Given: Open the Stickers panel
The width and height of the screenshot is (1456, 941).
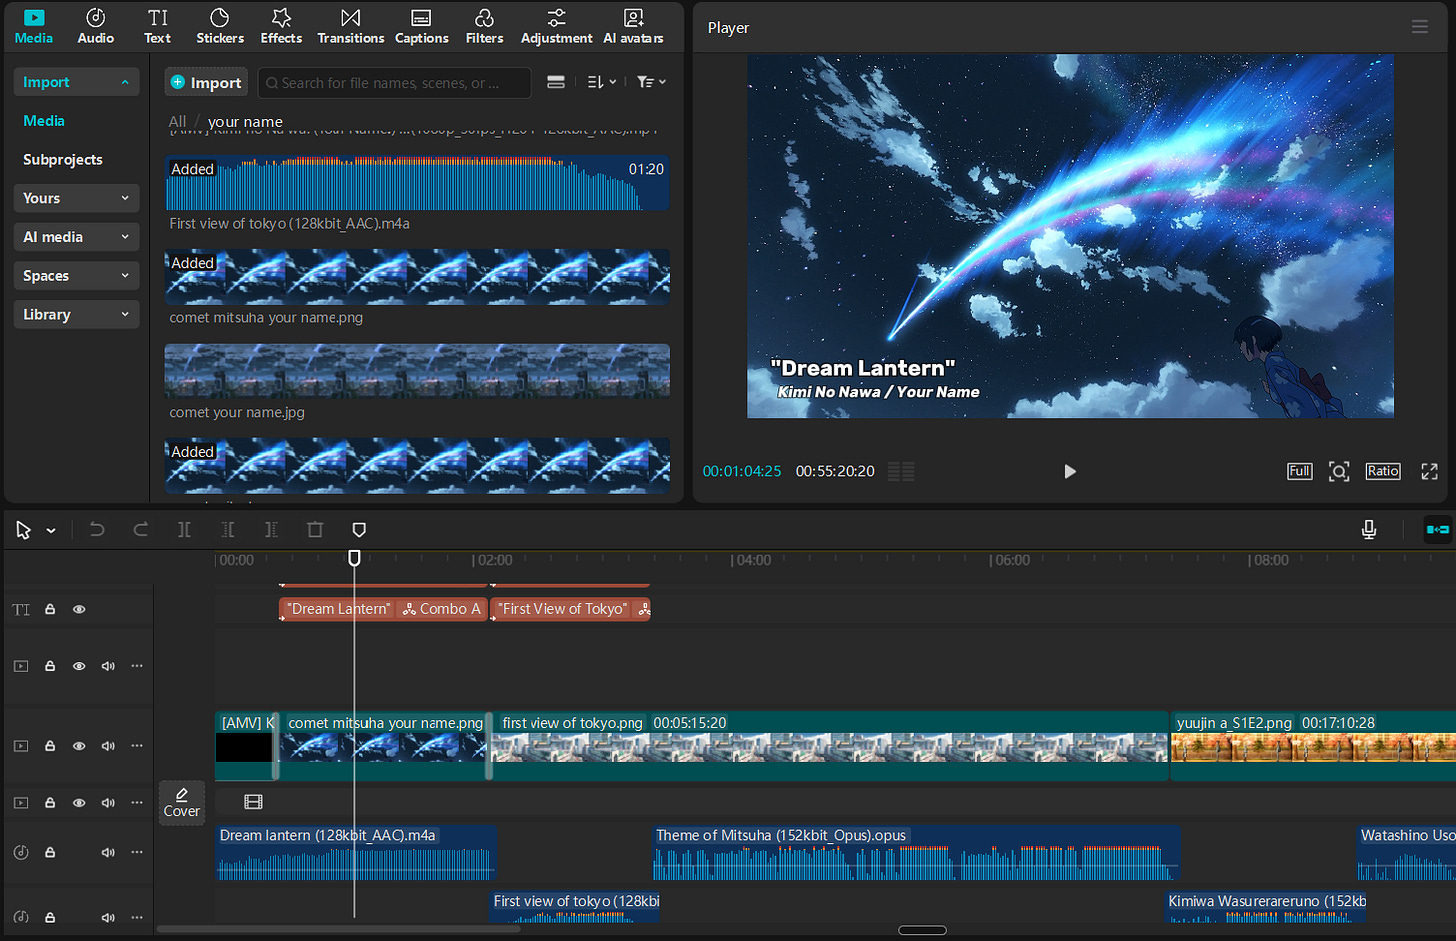Looking at the screenshot, I should pos(219,27).
